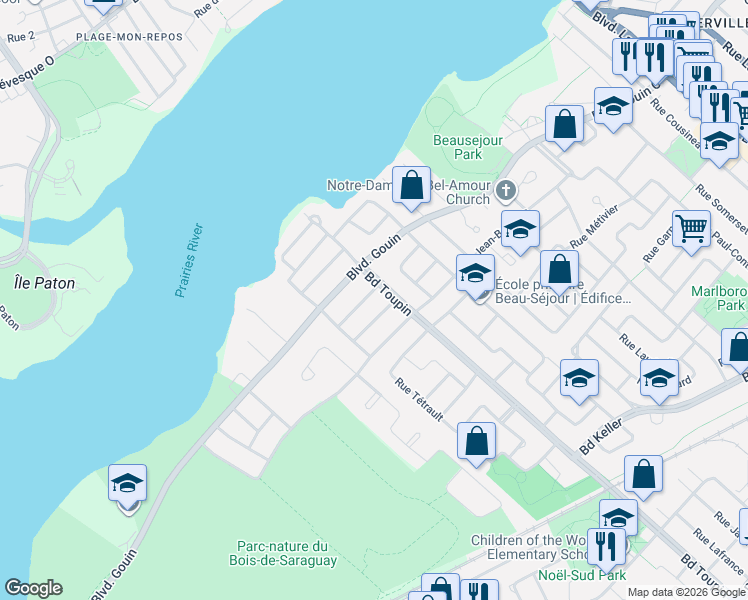Select the Île Paton label
This screenshot has width=748, height=600.
[x=44, y=283]
